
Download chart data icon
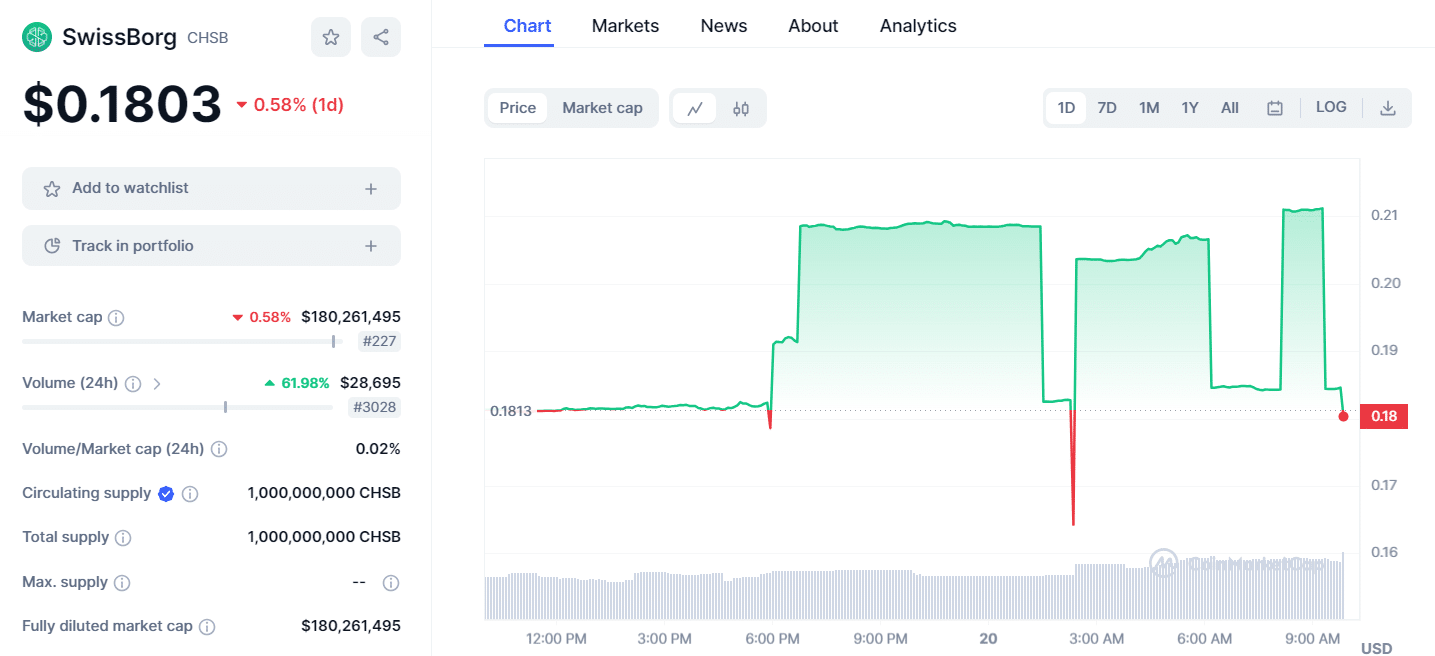point(1388,108)
